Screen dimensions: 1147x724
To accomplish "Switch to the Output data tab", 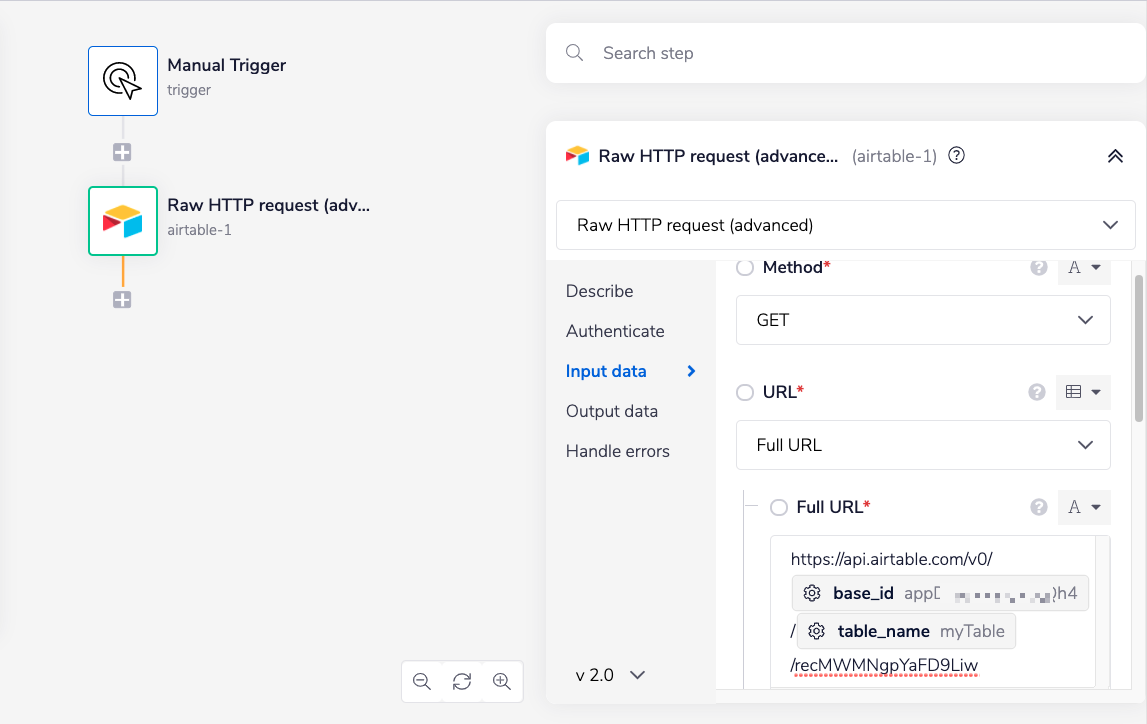I will [x=611, y=411].
